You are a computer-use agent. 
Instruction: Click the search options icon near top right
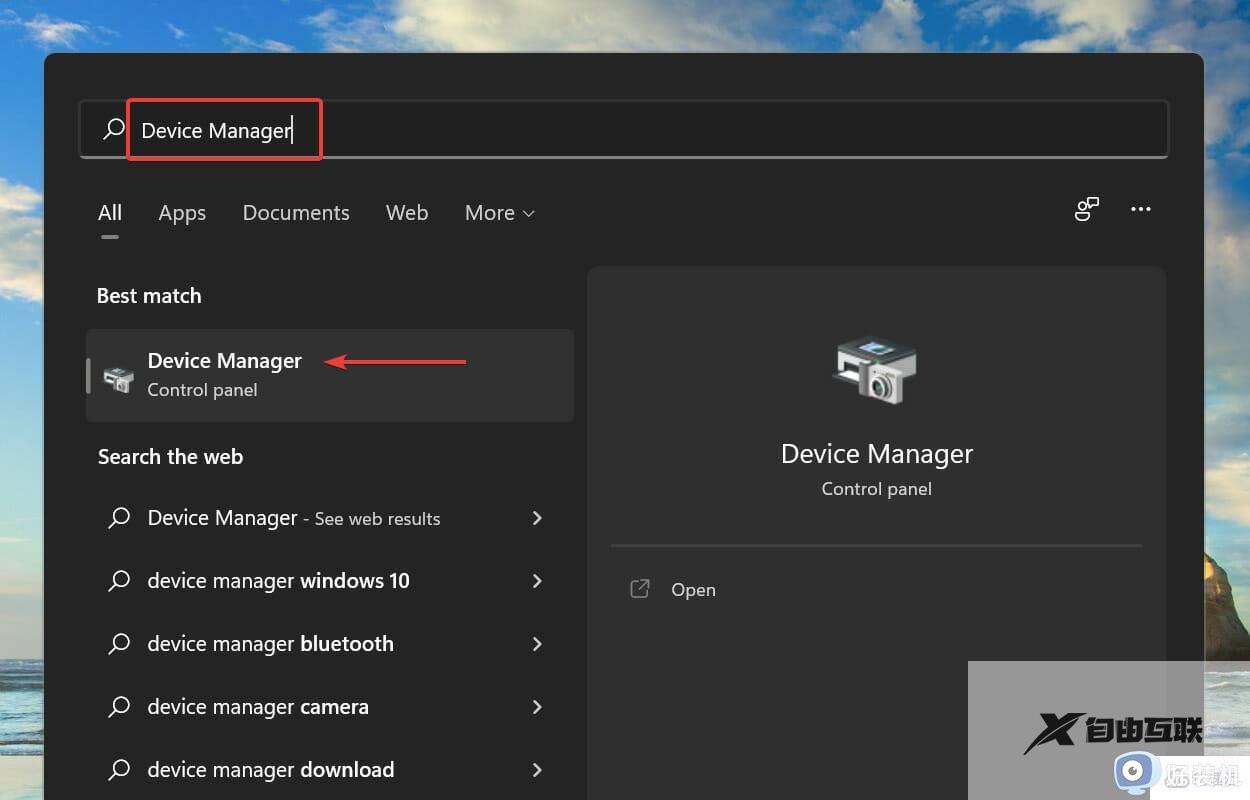1087,210
